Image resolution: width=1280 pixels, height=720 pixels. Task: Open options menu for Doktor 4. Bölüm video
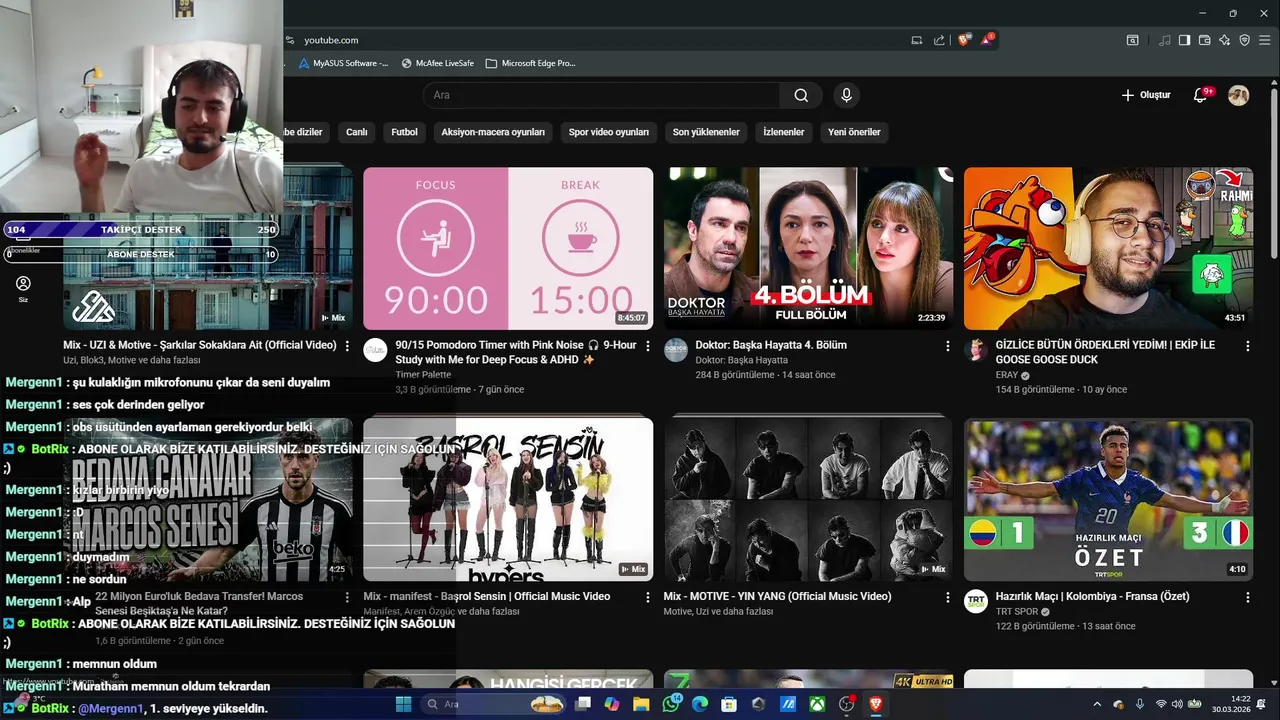[x=947, y=346]
